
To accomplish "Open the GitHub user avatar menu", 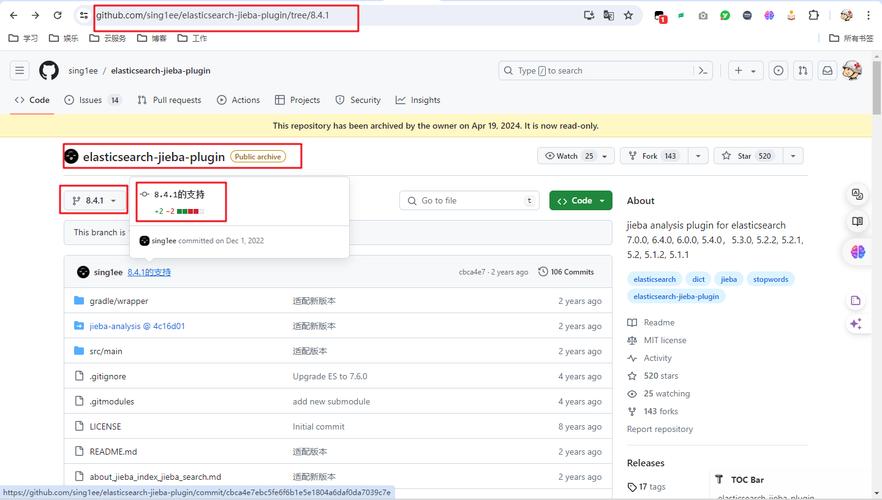I will (852, 70).
